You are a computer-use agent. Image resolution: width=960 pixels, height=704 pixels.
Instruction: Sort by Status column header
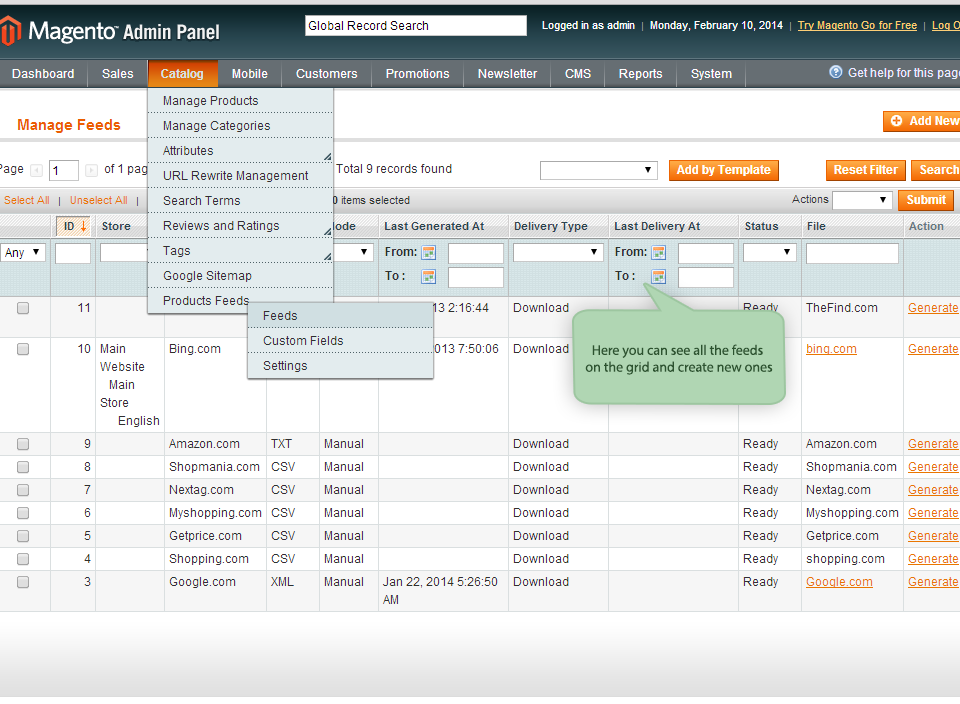coord(762,227)
